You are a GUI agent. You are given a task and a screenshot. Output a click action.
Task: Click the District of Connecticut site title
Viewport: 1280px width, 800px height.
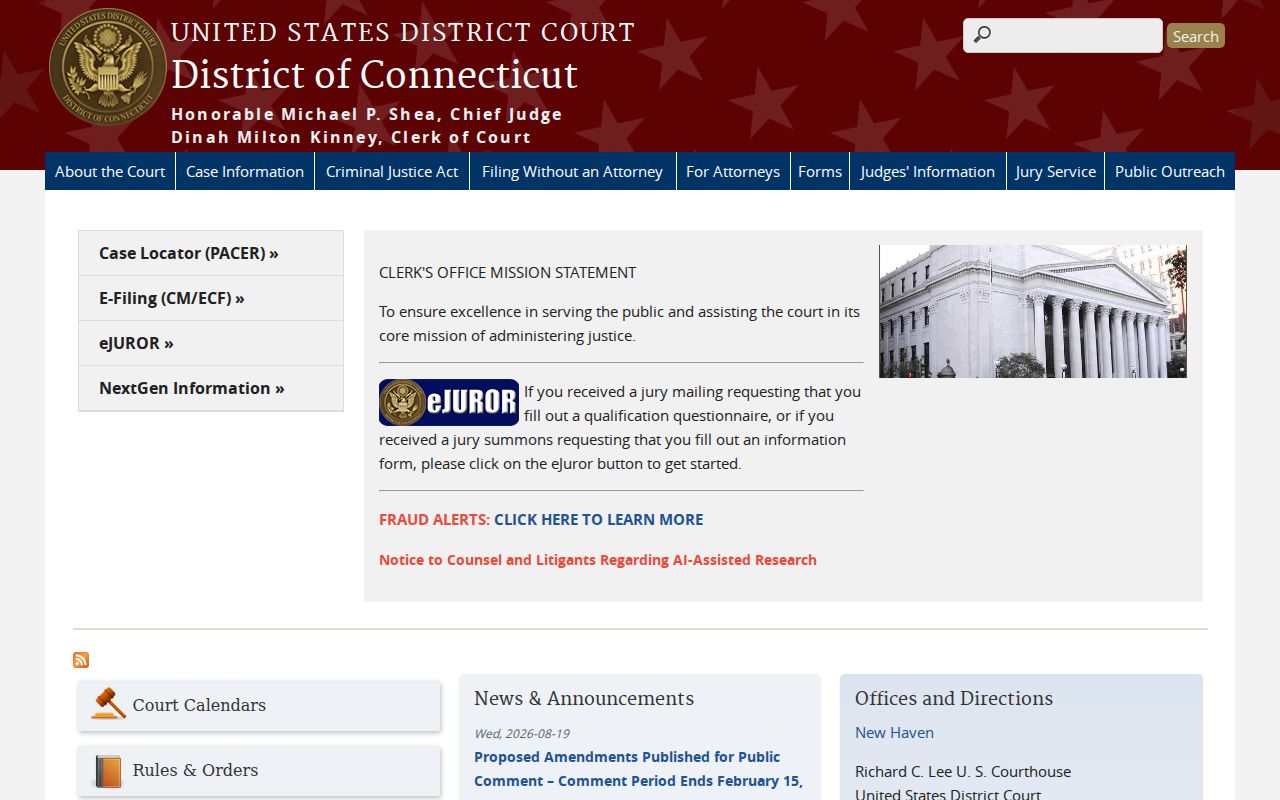coord(374,75)
